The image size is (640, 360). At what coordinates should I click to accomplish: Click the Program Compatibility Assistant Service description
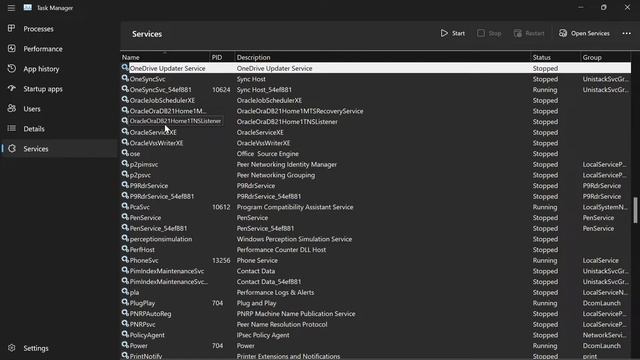tap(295, 207)
